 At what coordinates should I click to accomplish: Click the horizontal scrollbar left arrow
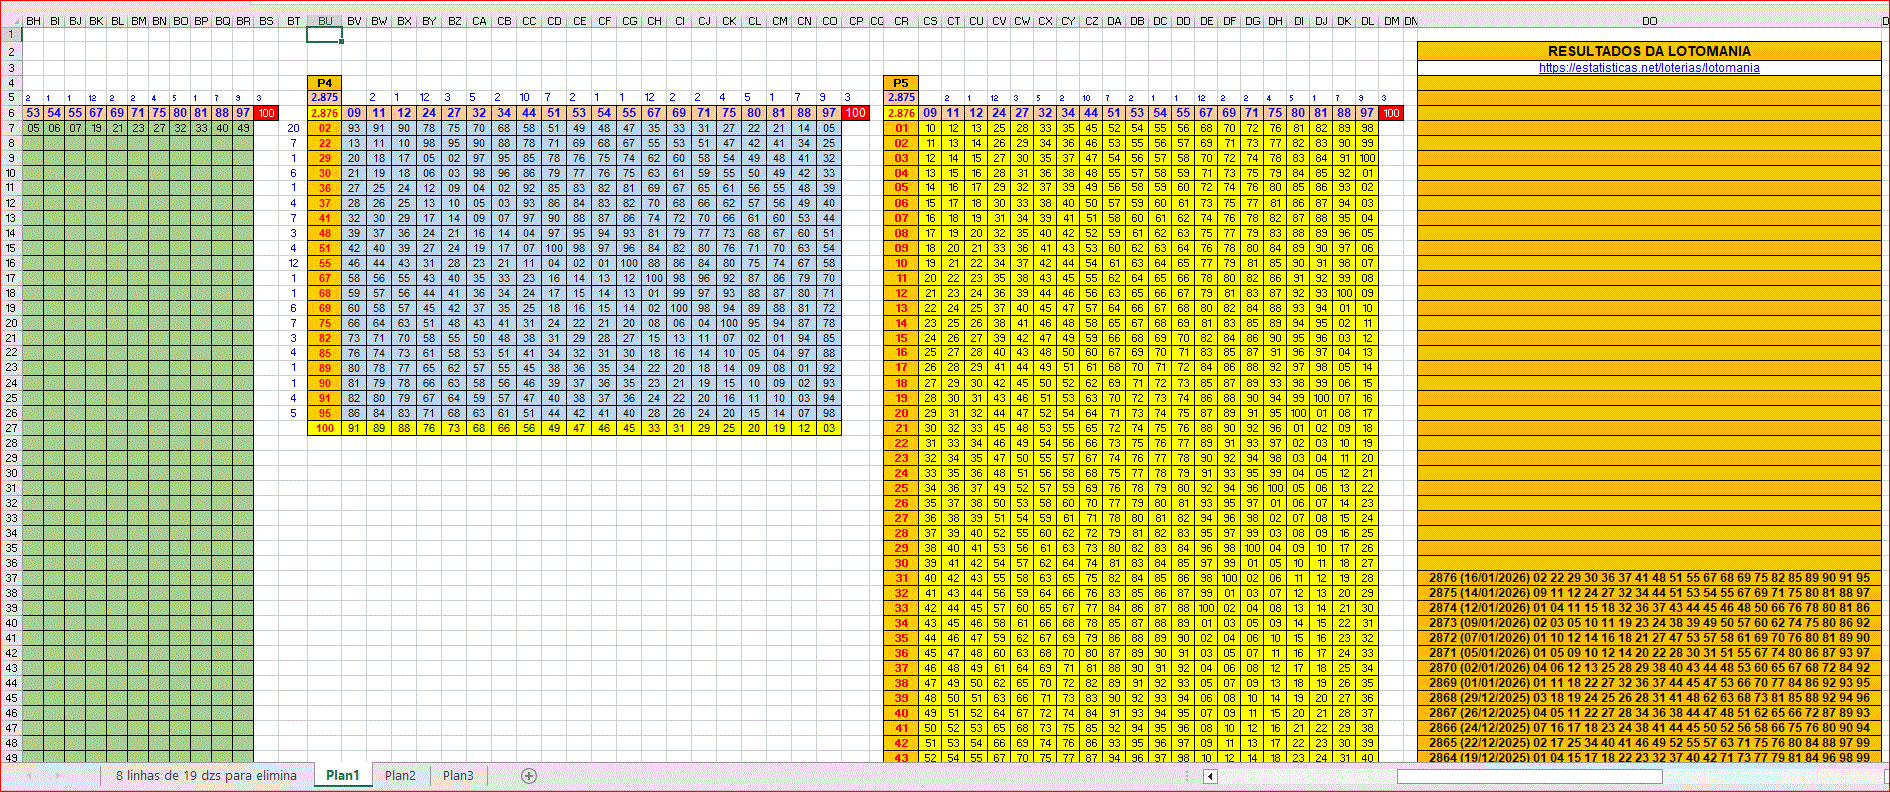1210,776
